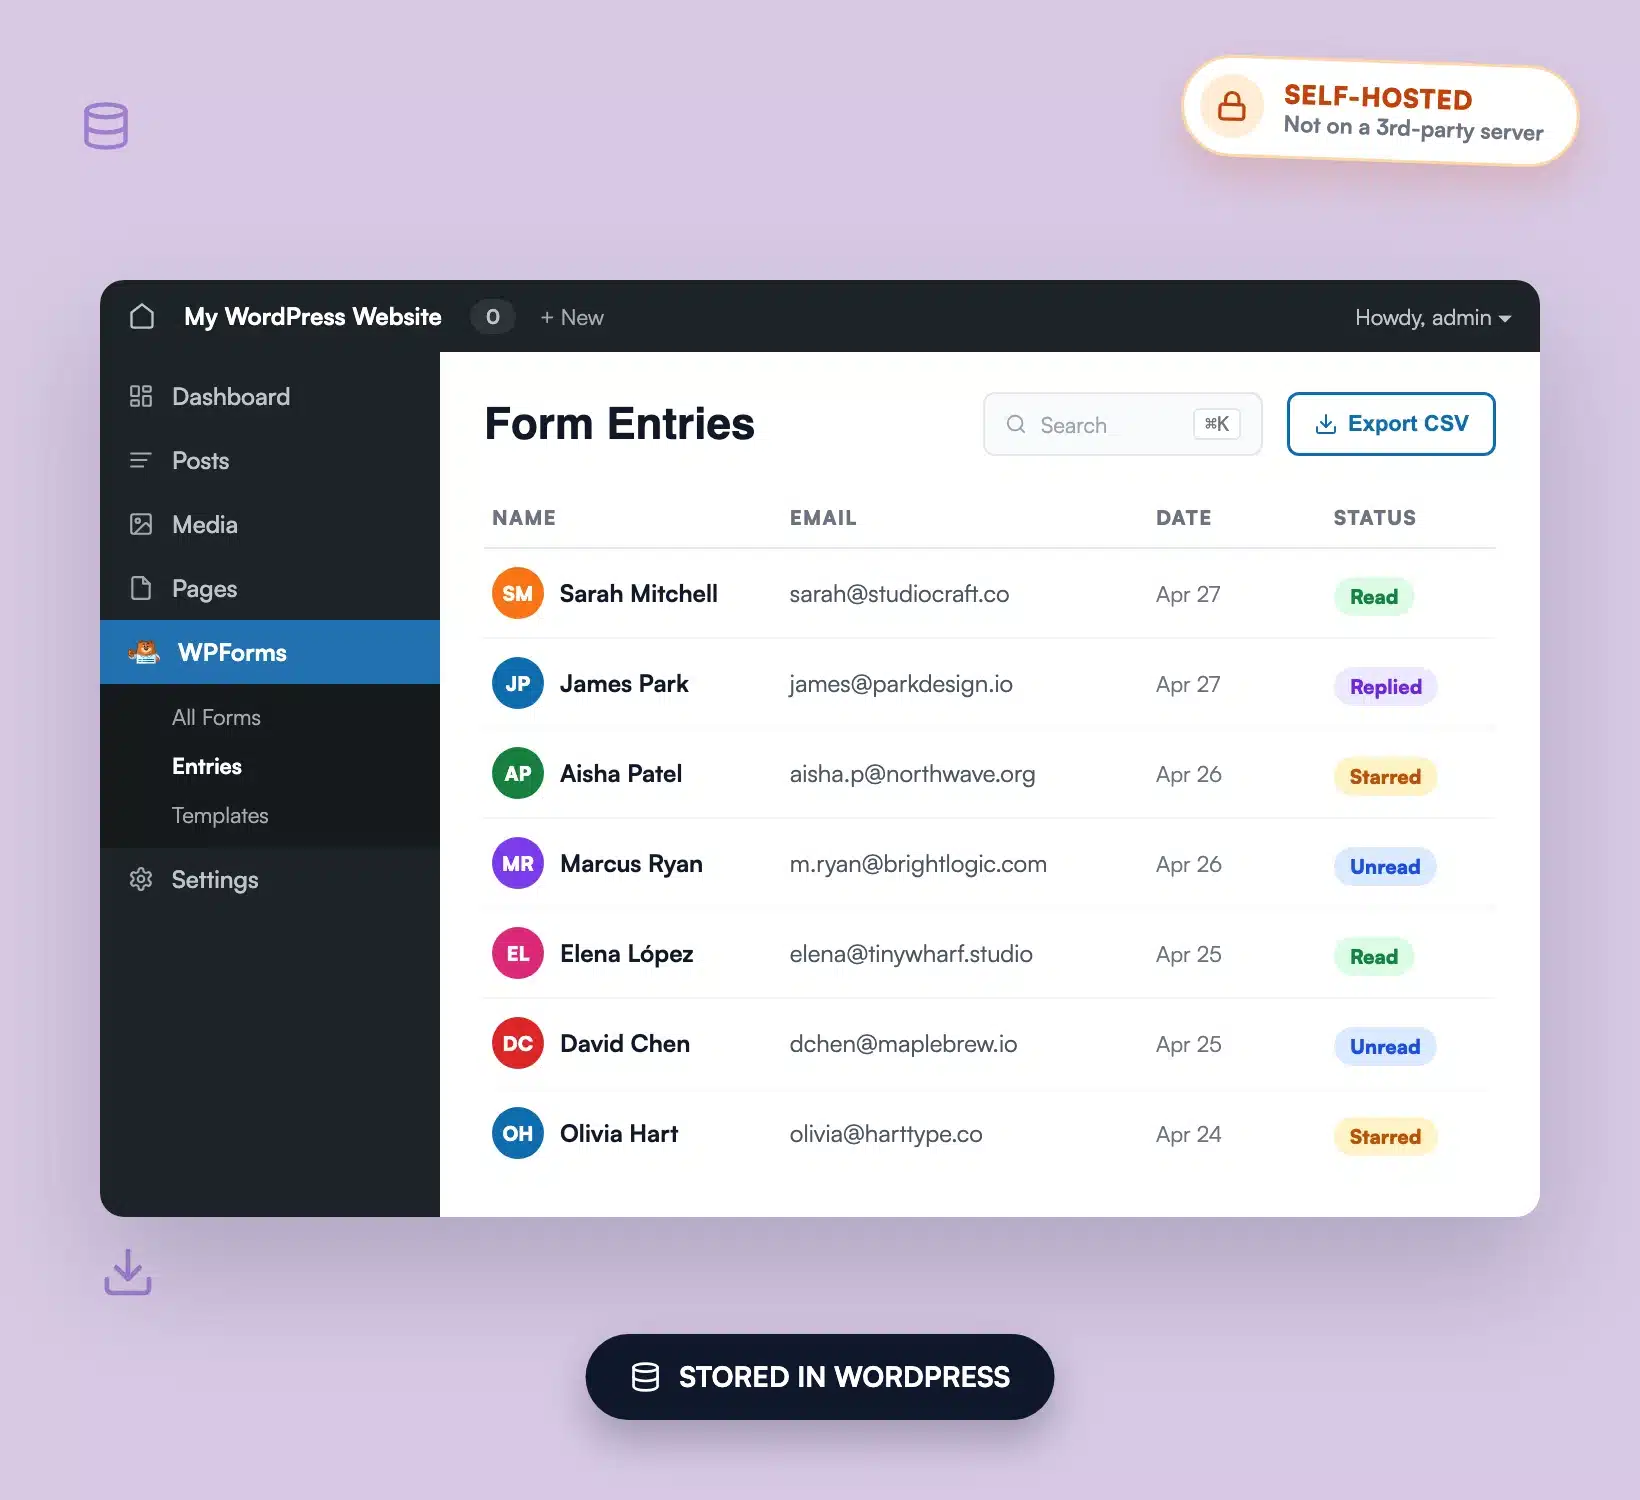Open the Olivia Hart entry name
Image resolution: width=1640 pixels, height=1500 pixels.
tap(619, 1133)
